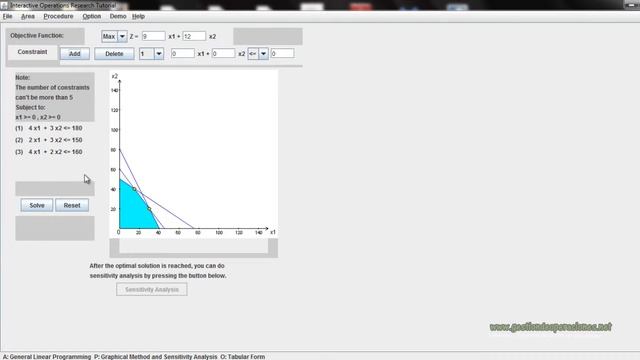The height and width of the screenshot is (360, 640).
Task: Open the Procedure menu
Action: point(58,16)
